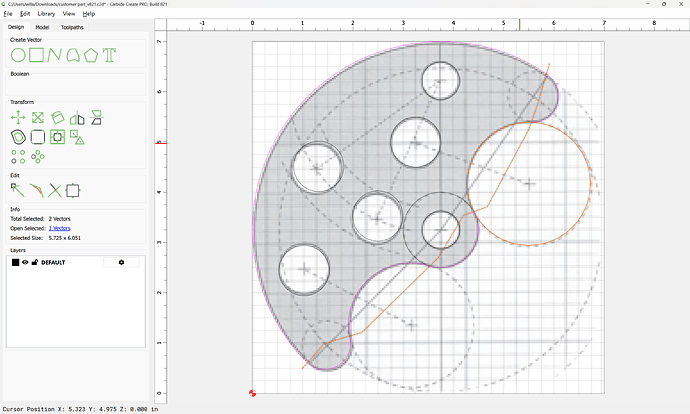Click the red origin marker on canvas
Image resolution: width=690 pixels, height=414 pixels.
(x=252, y=393)
